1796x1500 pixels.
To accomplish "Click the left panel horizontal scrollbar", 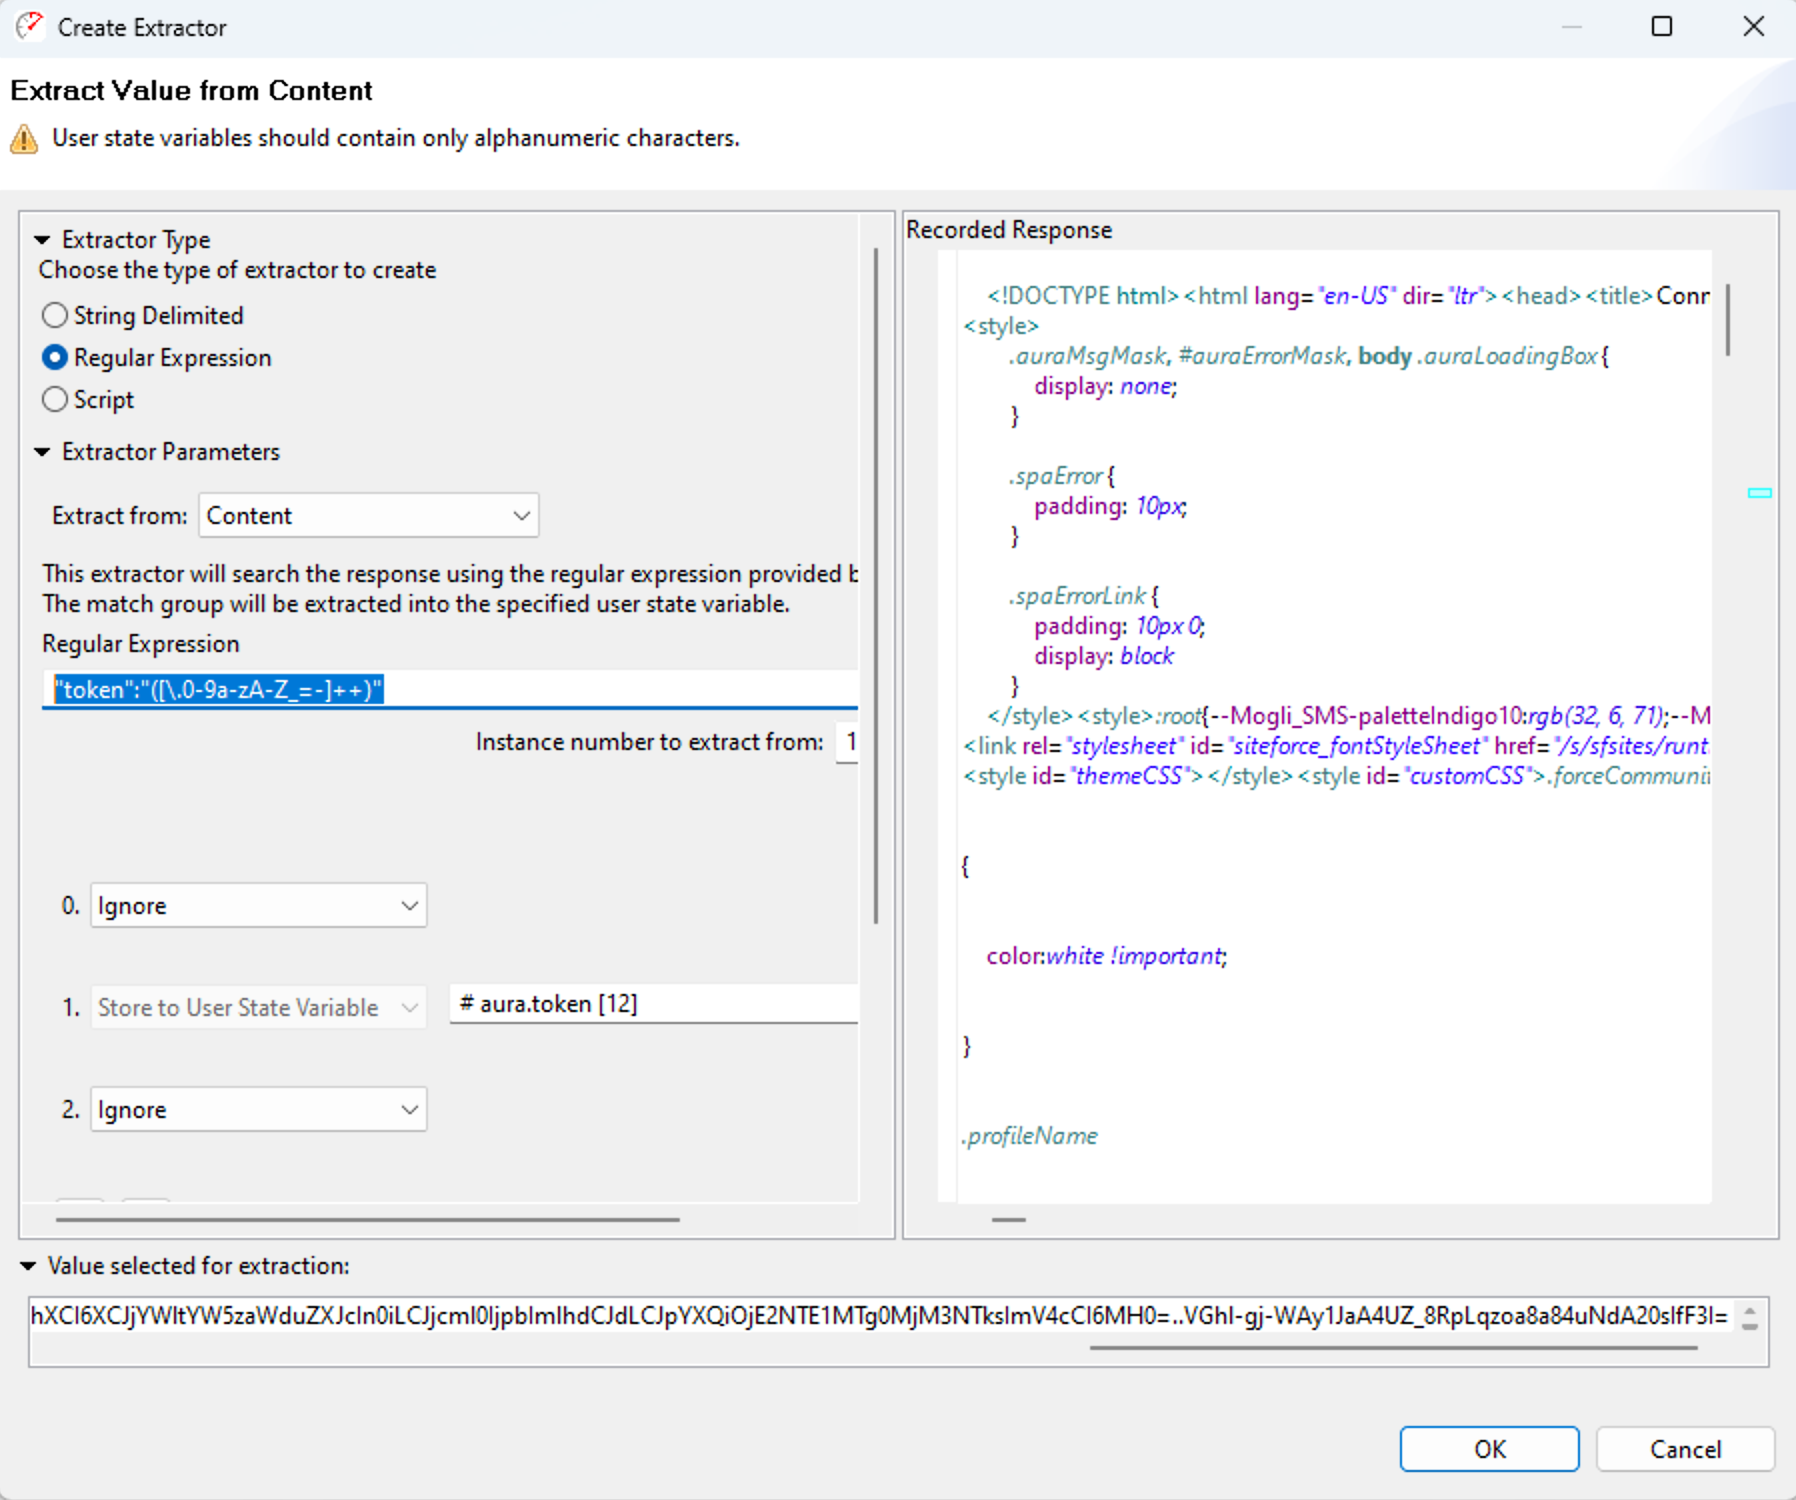I will point(367,1220).
